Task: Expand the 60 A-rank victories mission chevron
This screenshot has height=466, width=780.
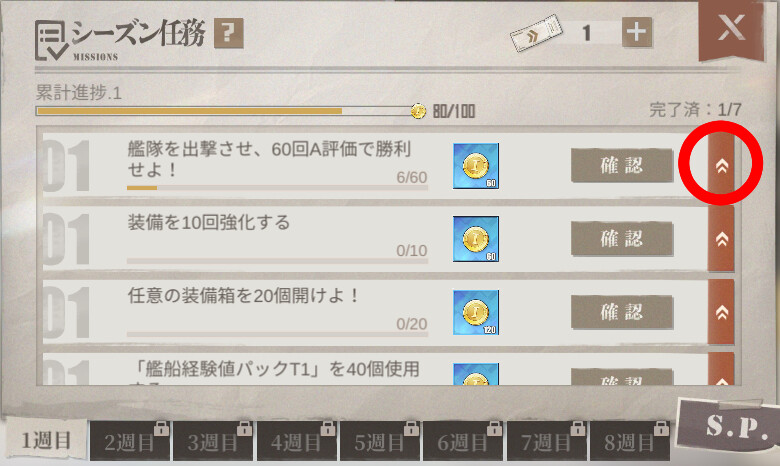Action: [x=721, y=166]
